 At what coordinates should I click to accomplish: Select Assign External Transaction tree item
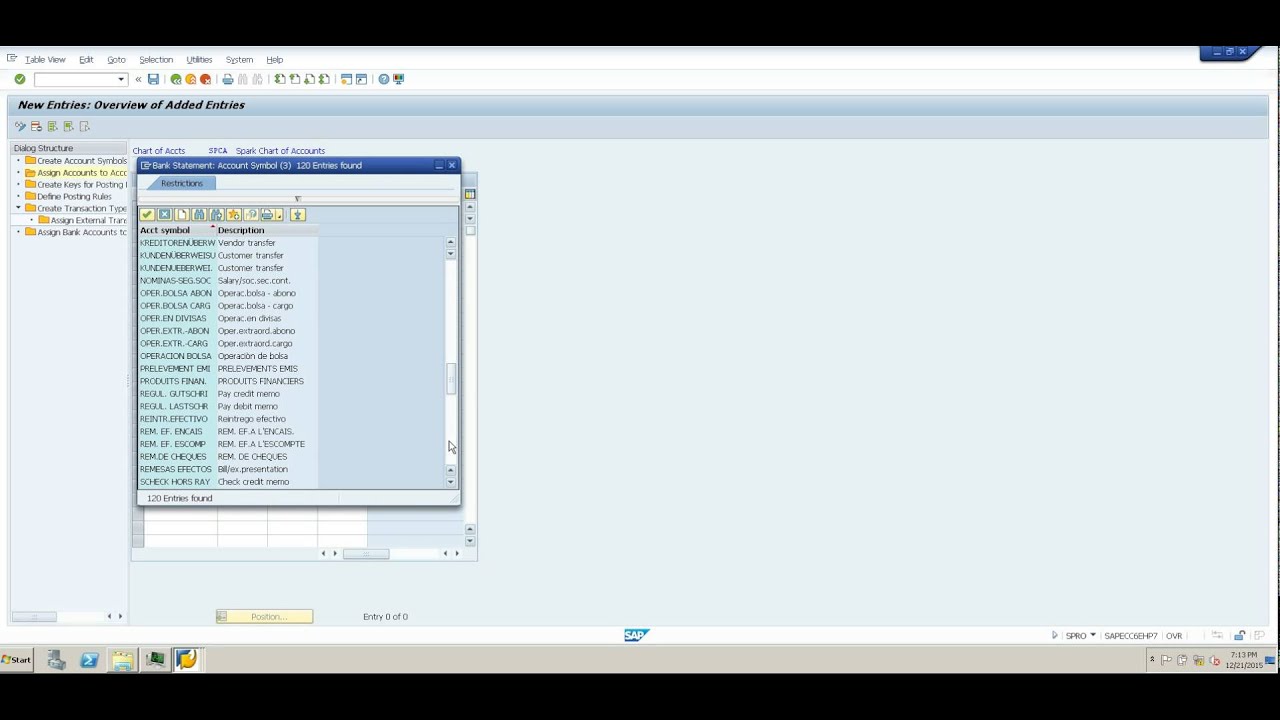(x=82, y=220)
